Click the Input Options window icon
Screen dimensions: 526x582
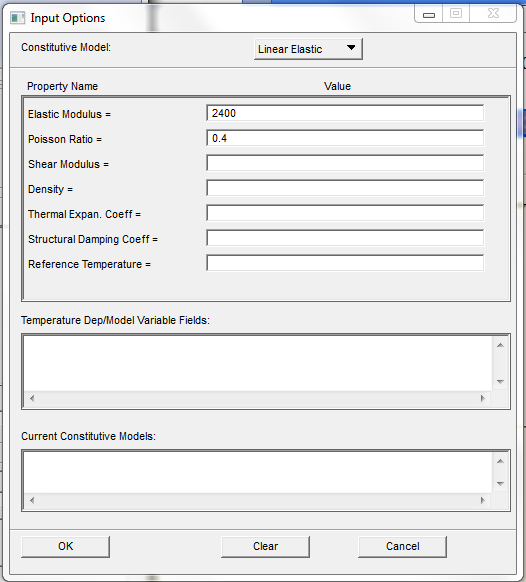point(17,18)
